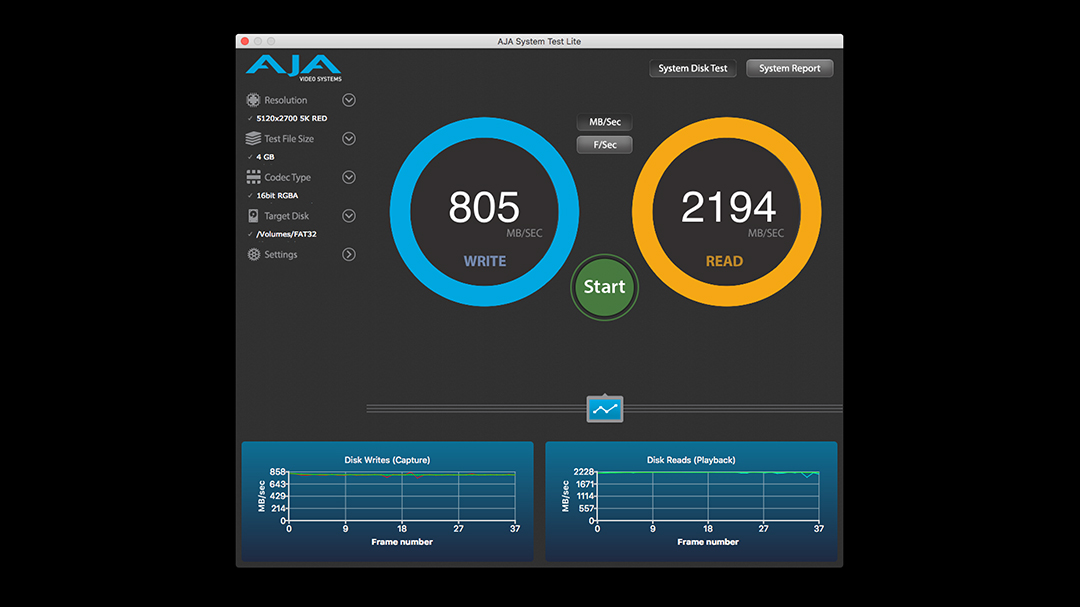This screenshot has width=1080, height=607.
Task: Open the System Report view
Action: [x=789, y=68]
